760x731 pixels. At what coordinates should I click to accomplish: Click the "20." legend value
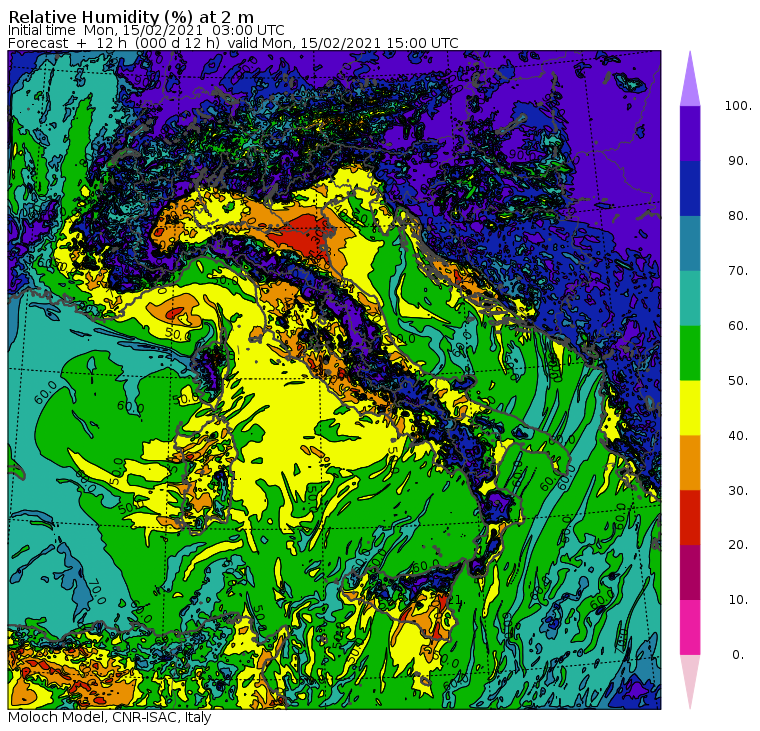738,545
